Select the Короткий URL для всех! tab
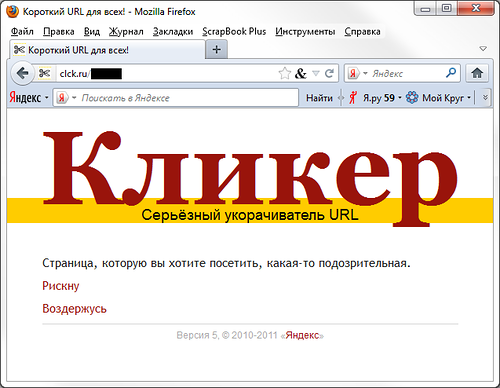This screenshot has width=500, height=388. [x=107, y=50]
